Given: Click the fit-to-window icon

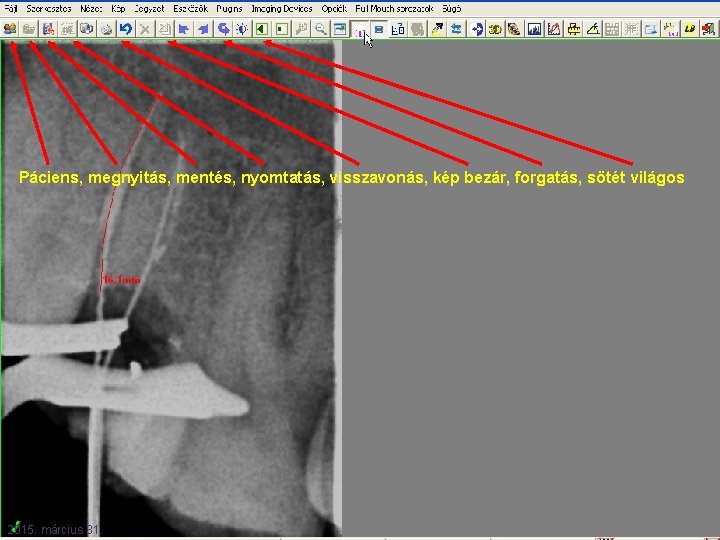Looking at the screenshot, I should [340, 29].
